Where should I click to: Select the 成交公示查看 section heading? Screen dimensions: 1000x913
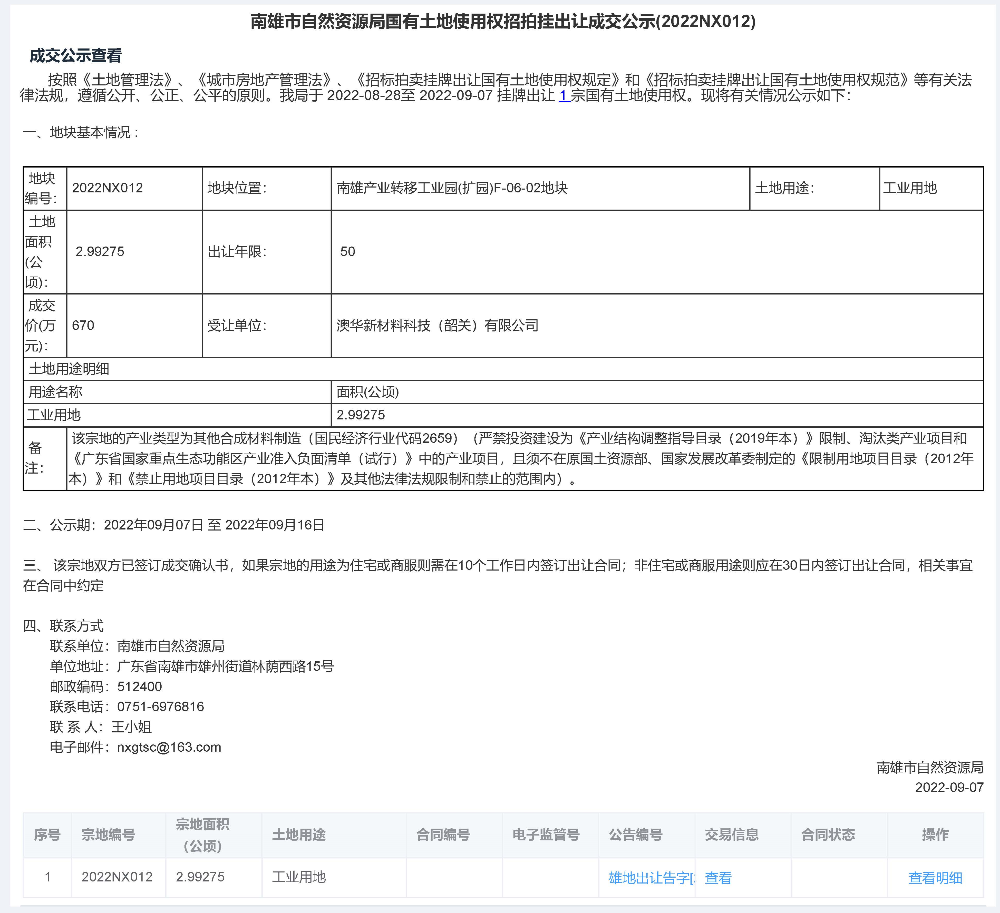(x=75, y=55)
